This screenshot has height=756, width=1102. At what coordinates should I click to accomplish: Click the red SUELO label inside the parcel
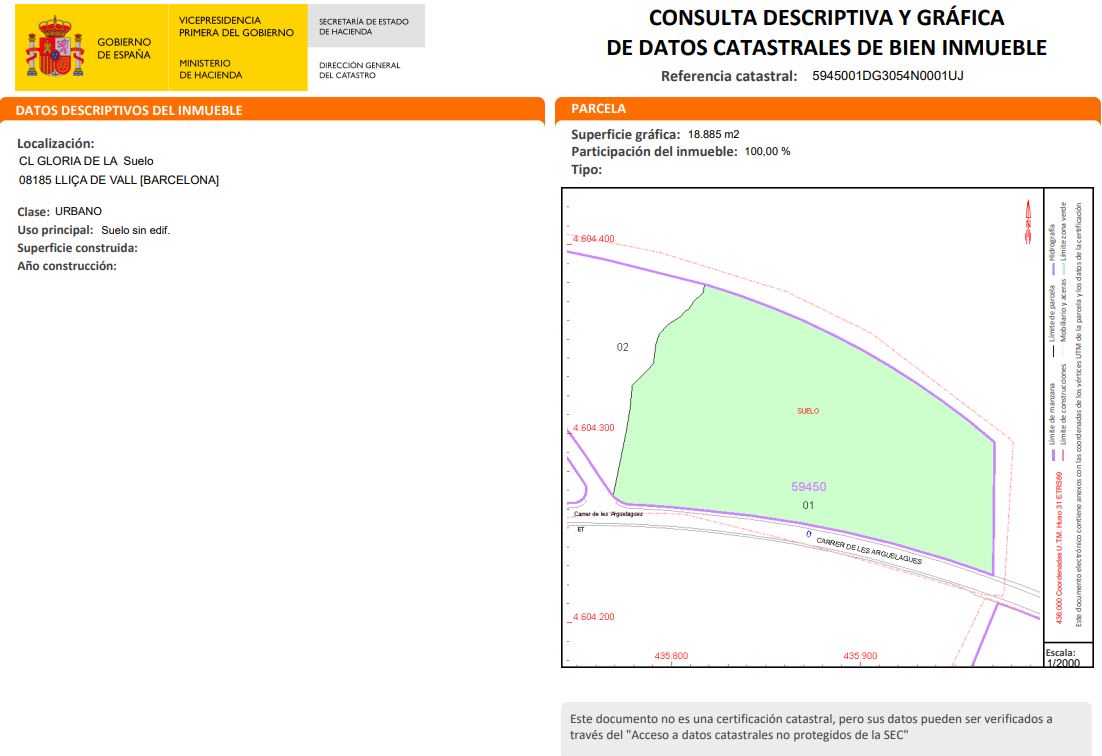(x=808, y=411)
